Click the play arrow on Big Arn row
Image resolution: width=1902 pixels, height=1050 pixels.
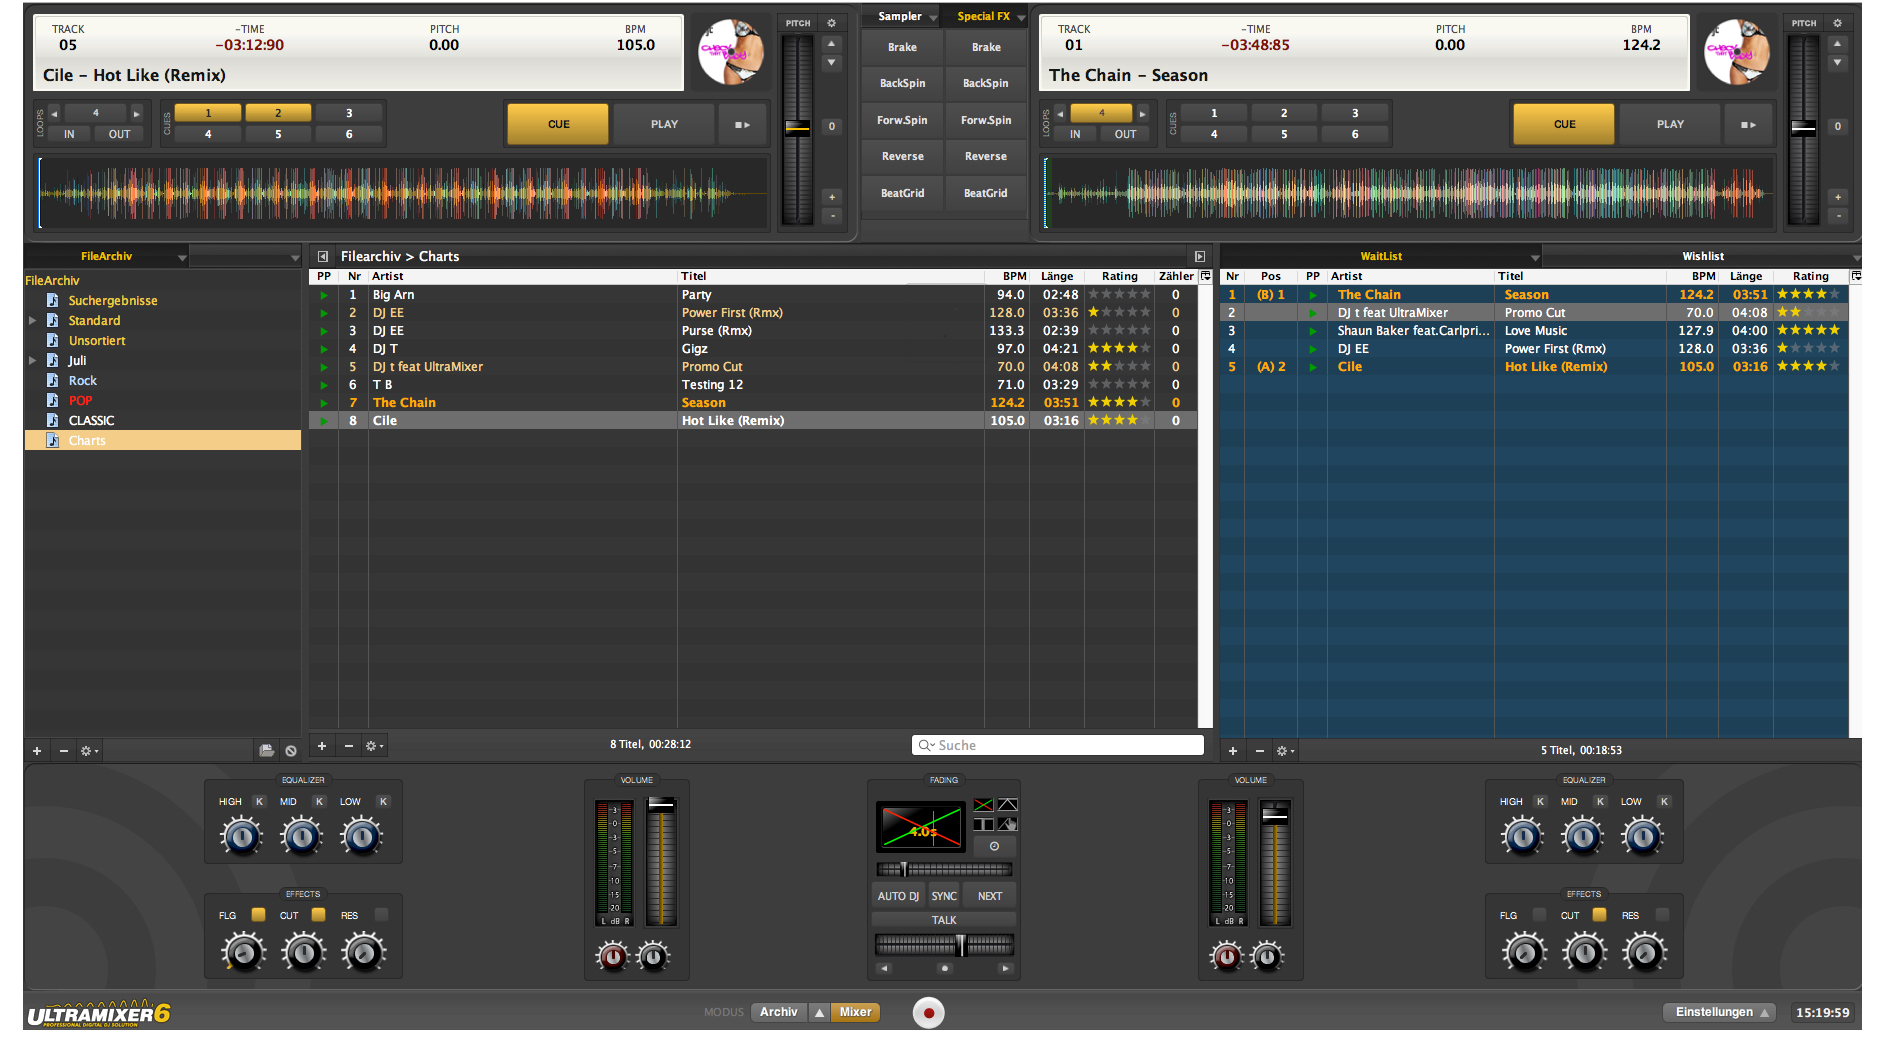tap(324, 295)
